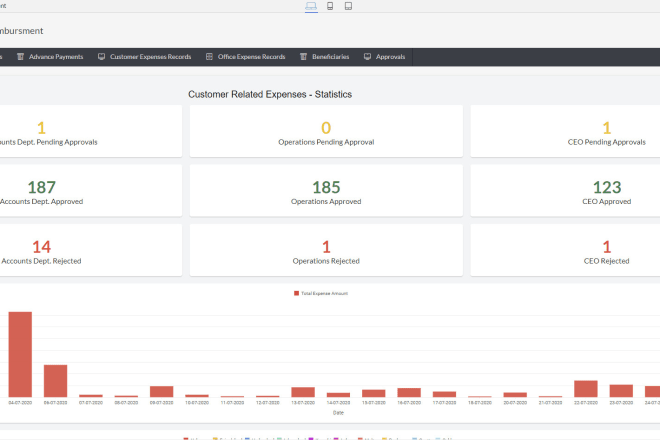Click the Beneficiaries nav icon

pos(303,57)
